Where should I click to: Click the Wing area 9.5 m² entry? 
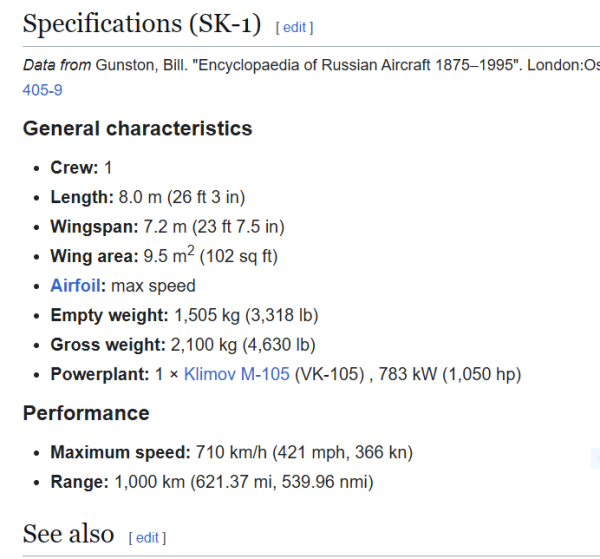click(x=163, y=256)
